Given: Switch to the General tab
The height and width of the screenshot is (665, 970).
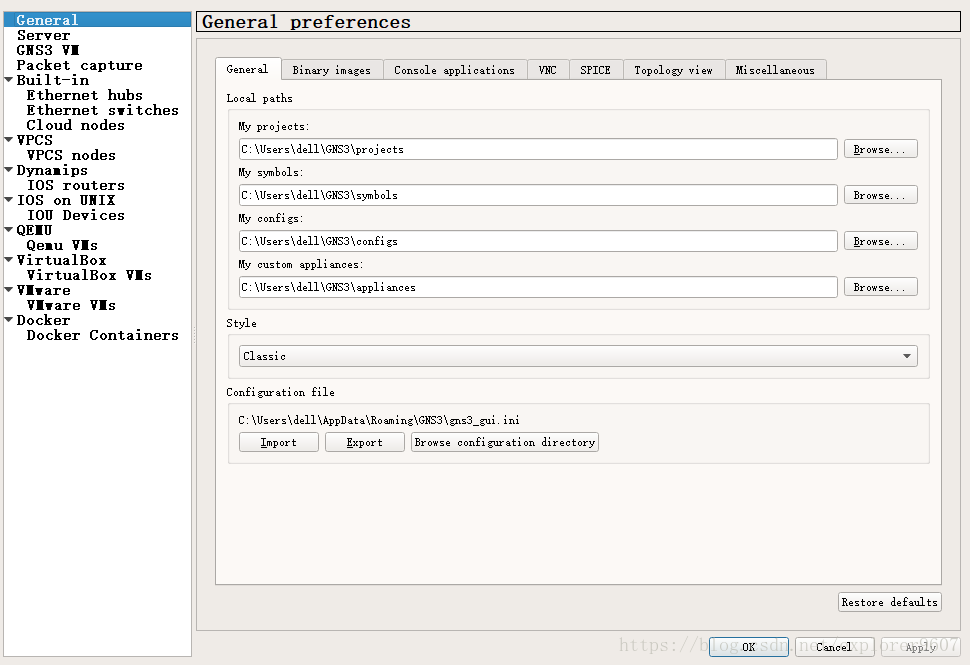Looking at the screenshot, I should (247, 69).
